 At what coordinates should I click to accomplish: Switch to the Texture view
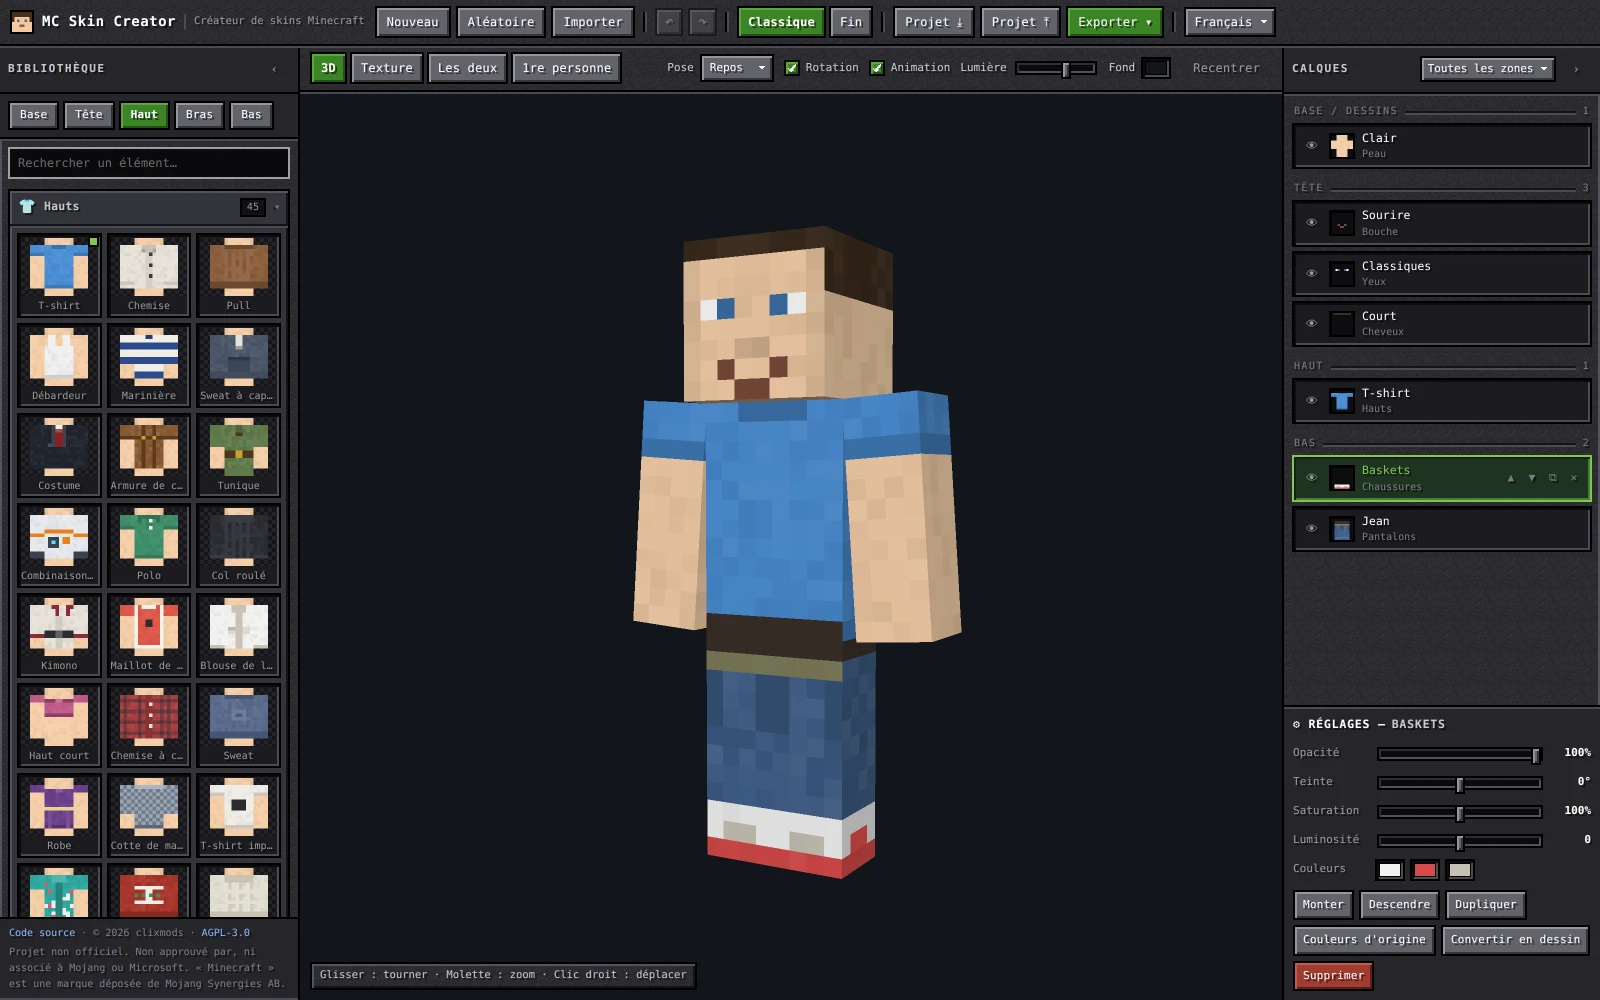tap(386, 68)
